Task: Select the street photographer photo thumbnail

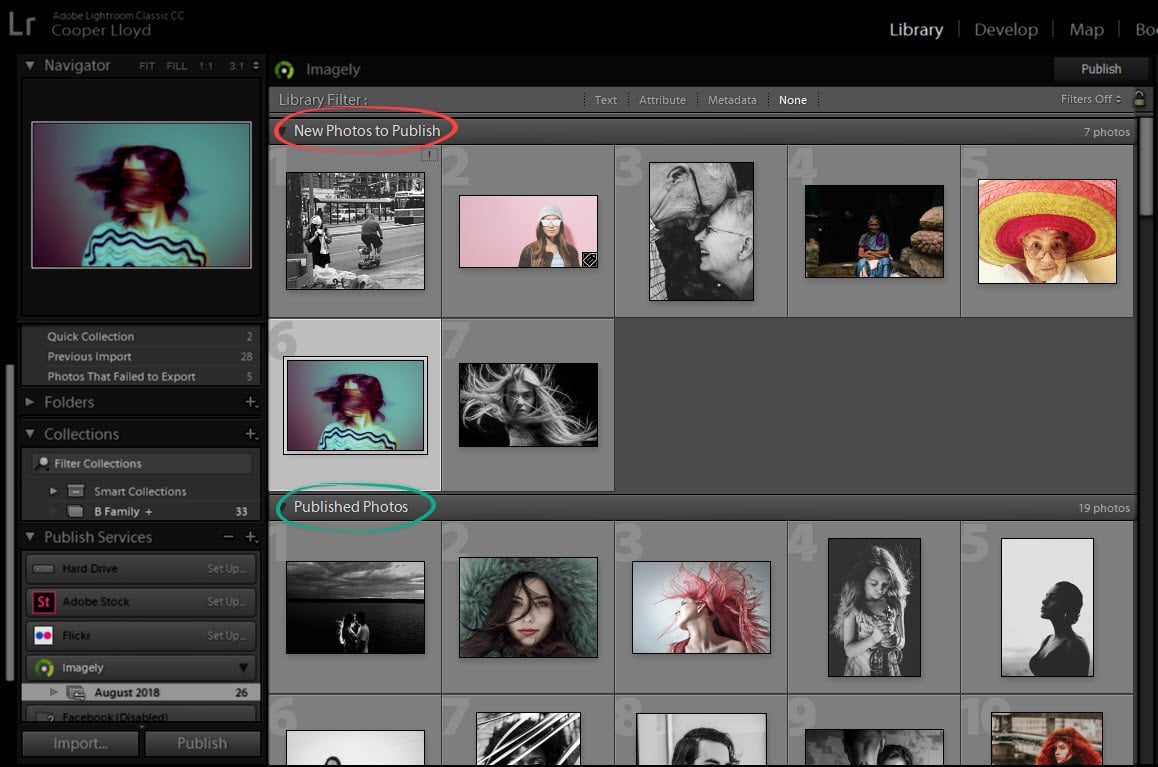Action: (355, 231)
